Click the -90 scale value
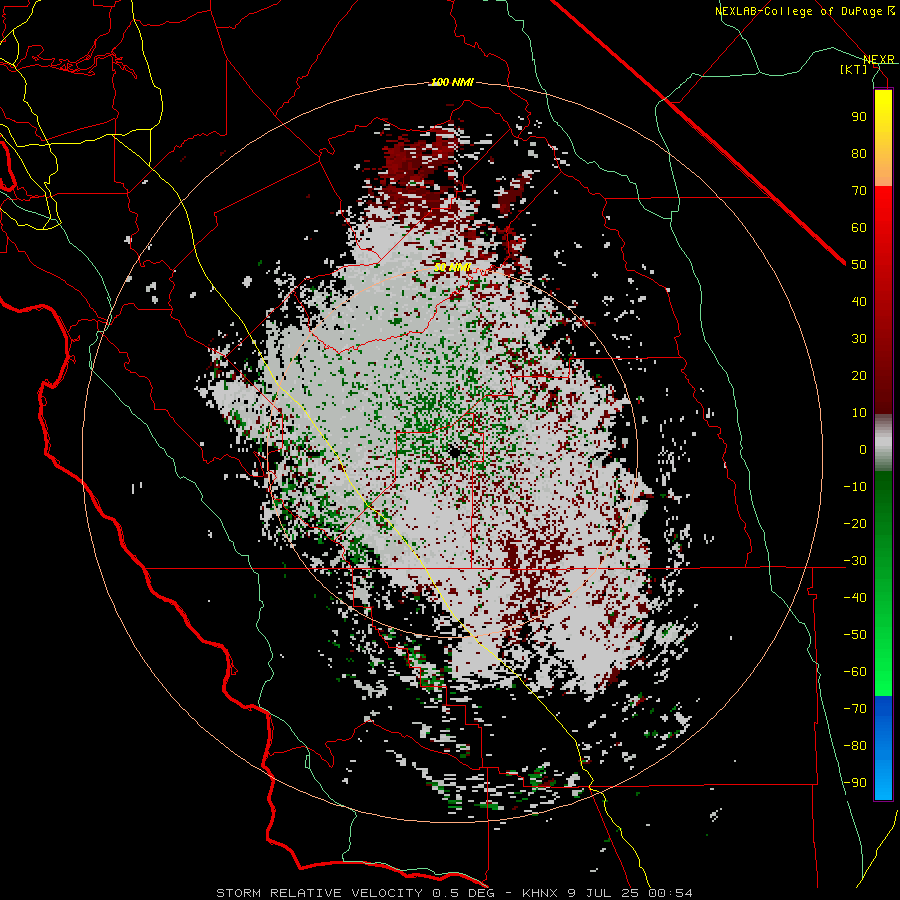The image size is (900, 900). coord(855,783)
